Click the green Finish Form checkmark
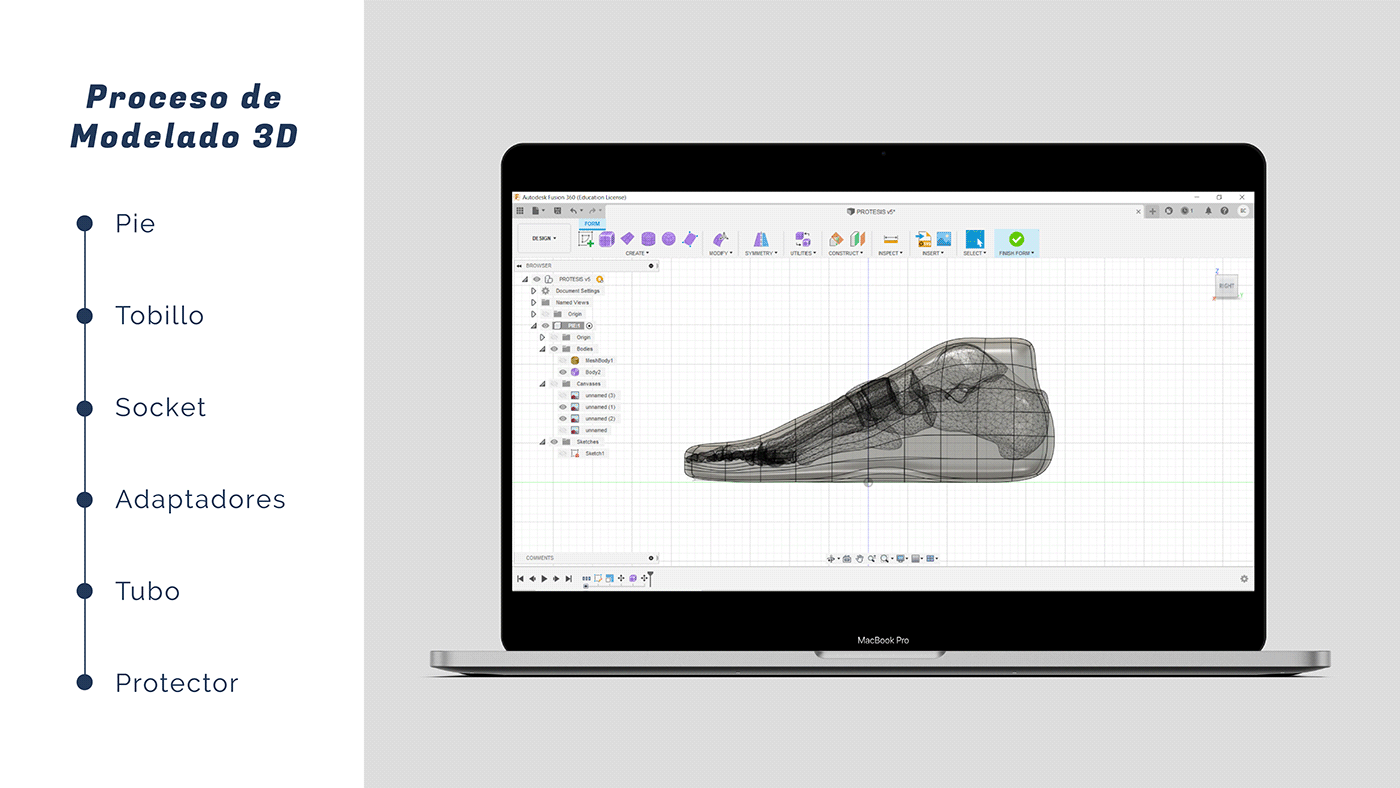The width and height of the screenshot is (1400, 788). (x=1017, y=239)
